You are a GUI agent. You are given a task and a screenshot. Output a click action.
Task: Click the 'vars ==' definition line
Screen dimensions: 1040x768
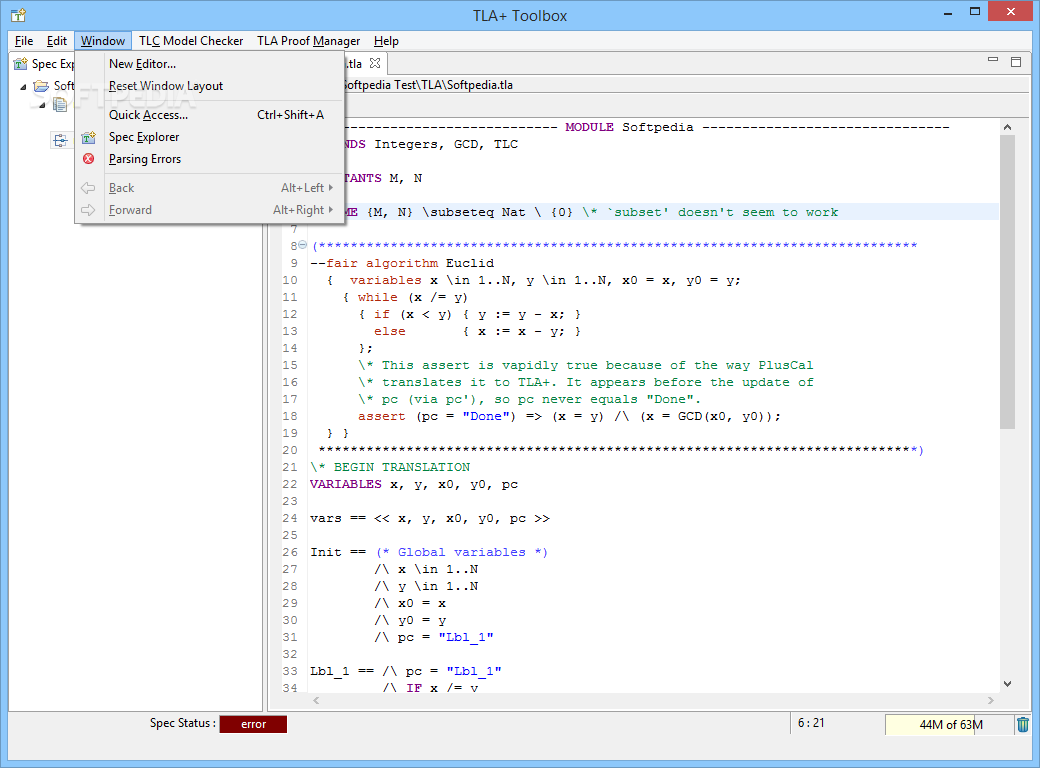430,519
